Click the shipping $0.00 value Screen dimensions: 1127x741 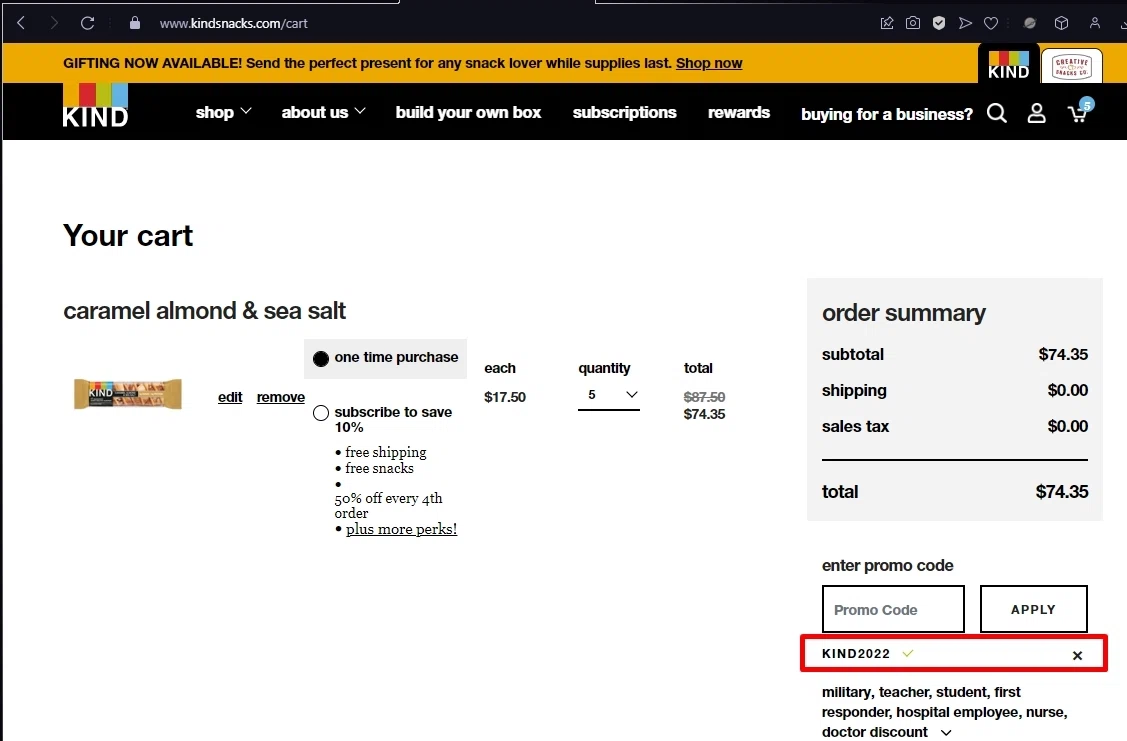(1067, 390)
